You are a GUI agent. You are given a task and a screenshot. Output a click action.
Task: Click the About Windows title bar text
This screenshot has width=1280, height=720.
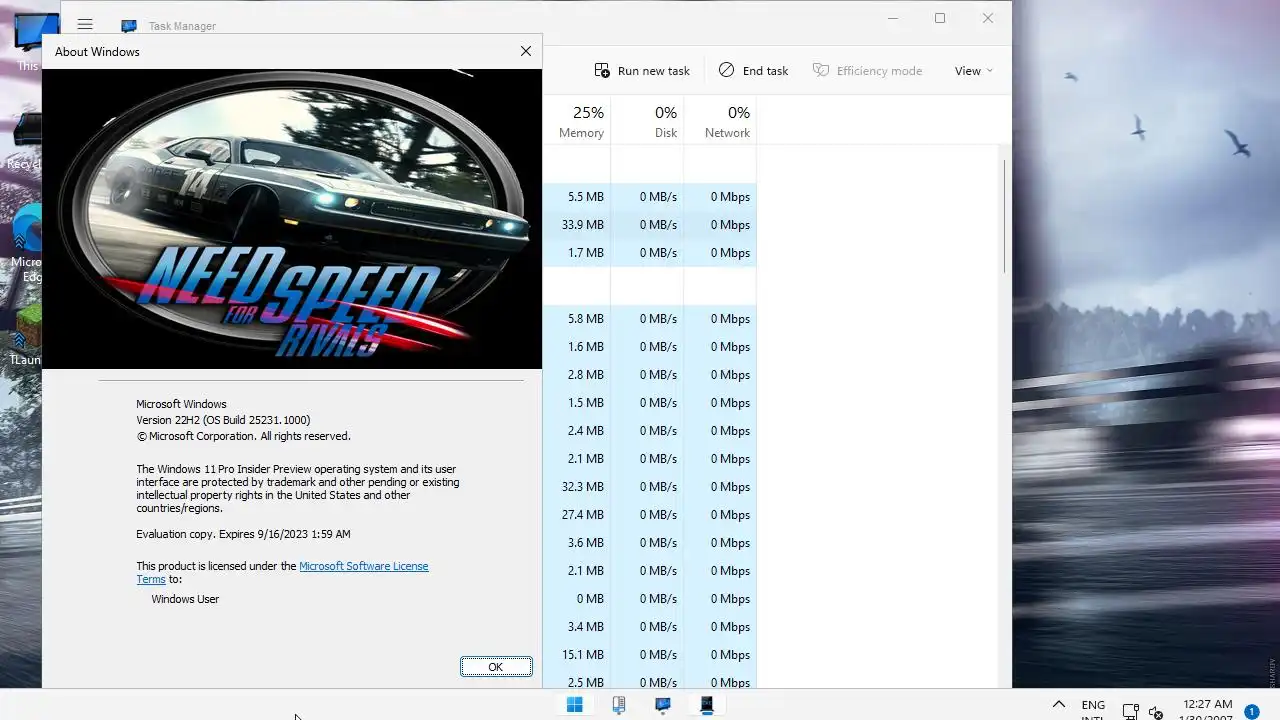point(97,52)
